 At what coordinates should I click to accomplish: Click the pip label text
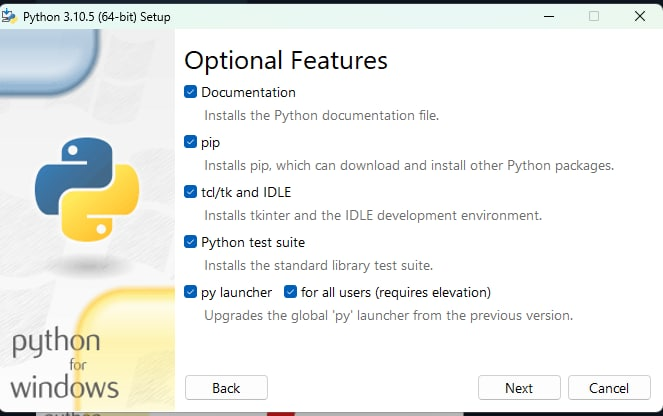[210, 143]
